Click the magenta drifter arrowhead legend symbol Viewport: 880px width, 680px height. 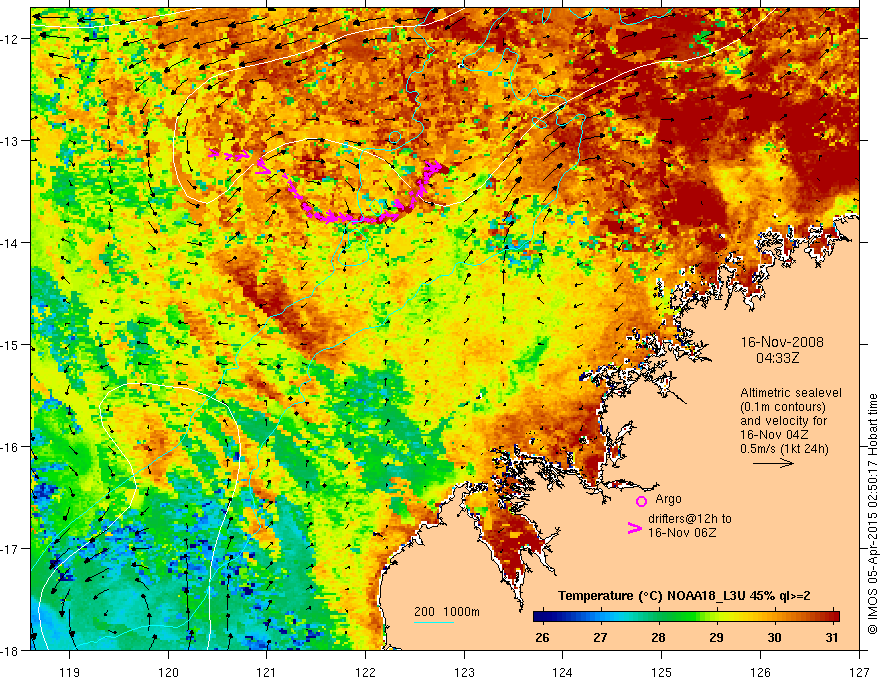634,528
